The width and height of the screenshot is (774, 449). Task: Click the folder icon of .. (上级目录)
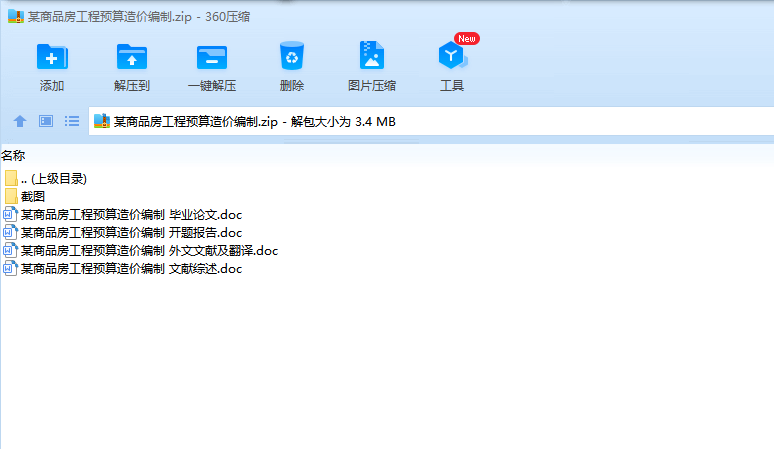point(11,178)
